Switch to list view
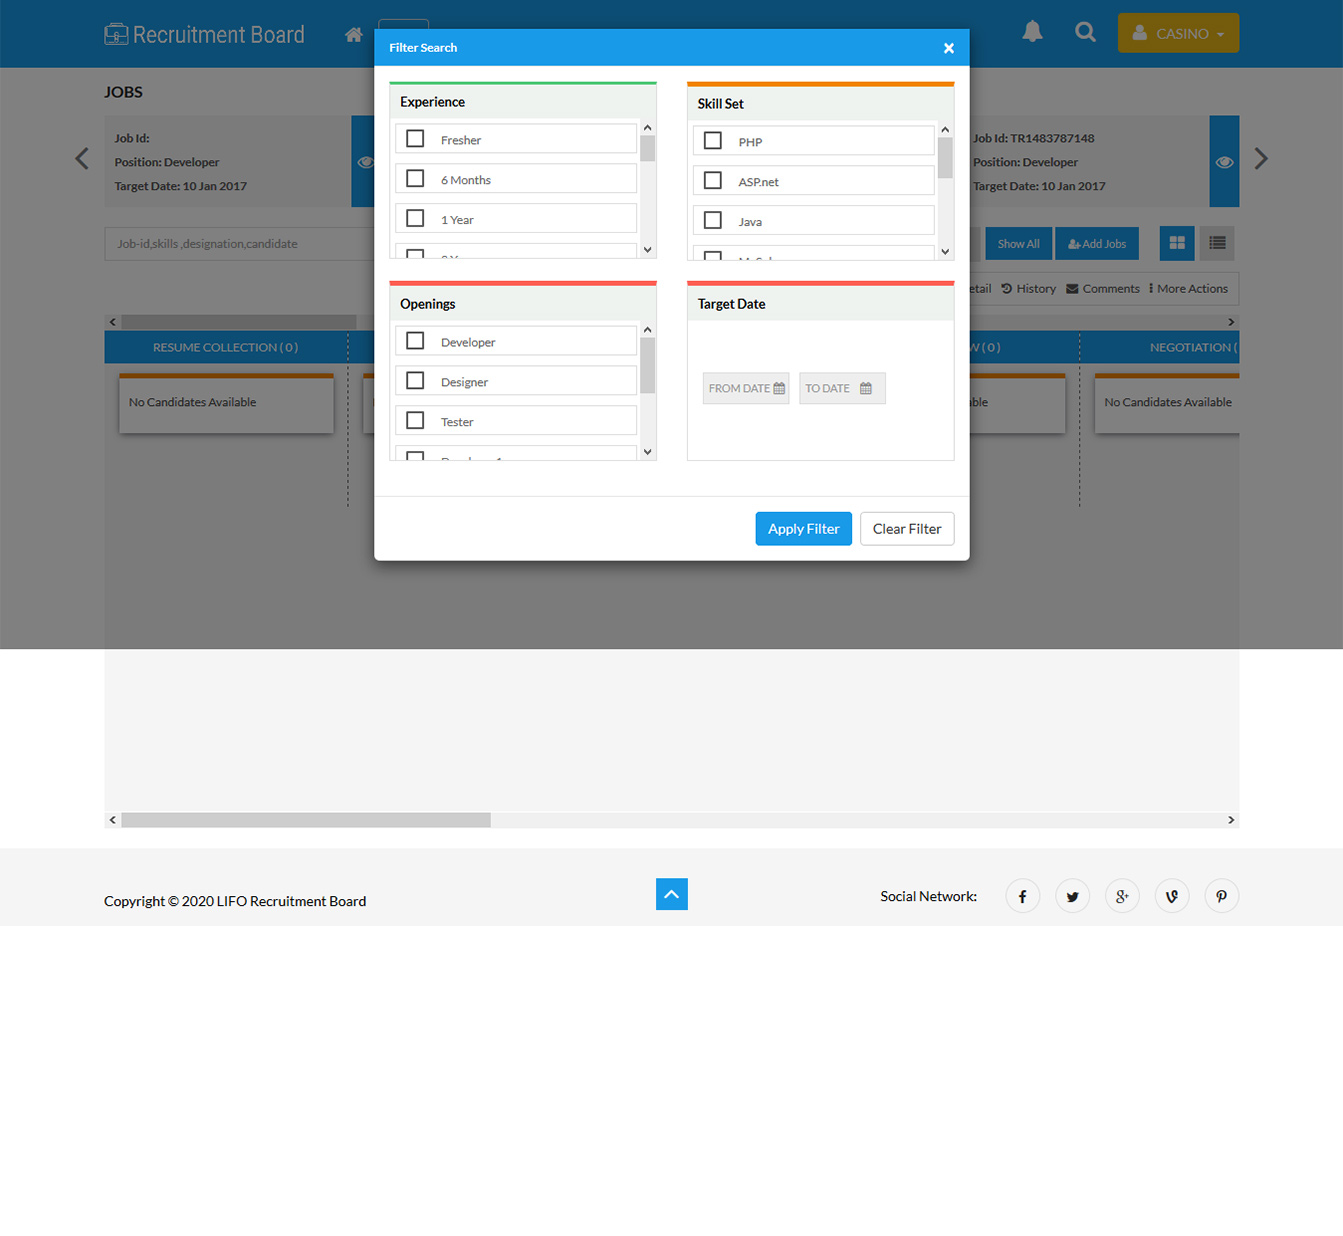The image size is (1343, 1236). click(x=1217, y=243)
